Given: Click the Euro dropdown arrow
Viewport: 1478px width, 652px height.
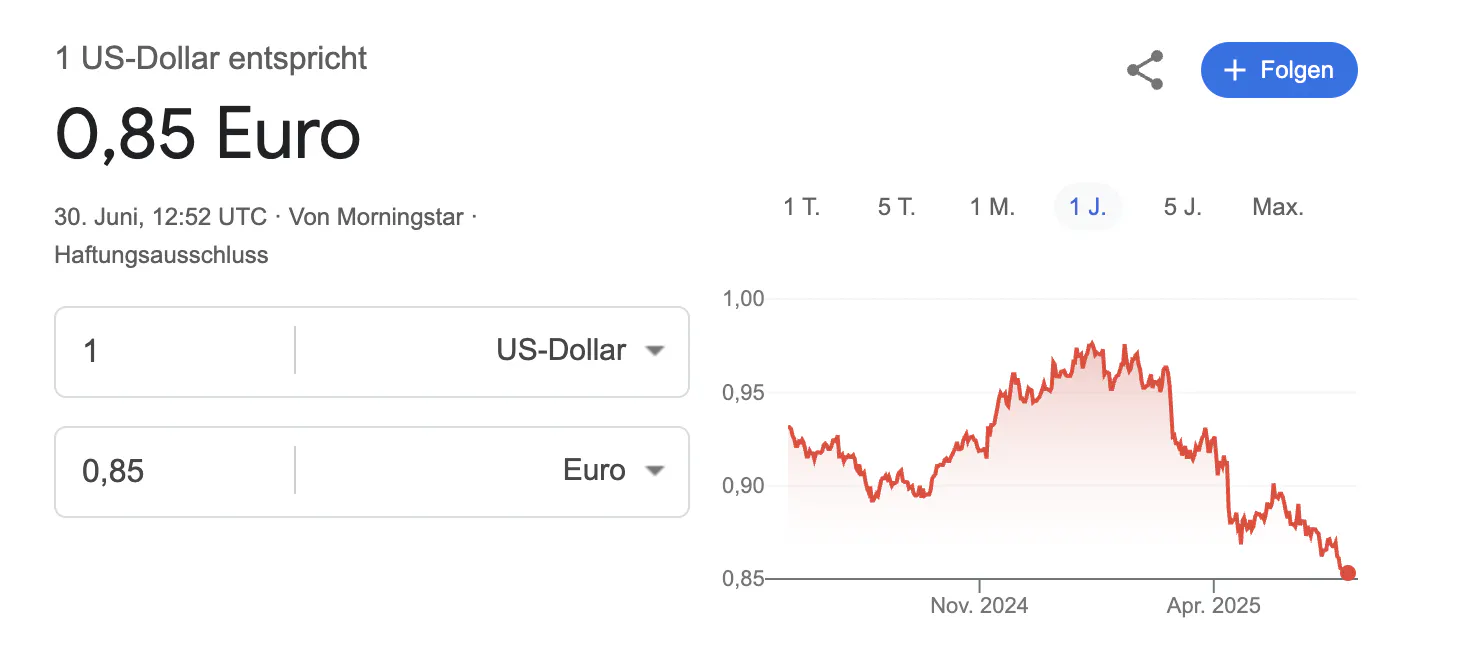Looking at the screenshot, I should pyautogui.click(x=655, y=471).
